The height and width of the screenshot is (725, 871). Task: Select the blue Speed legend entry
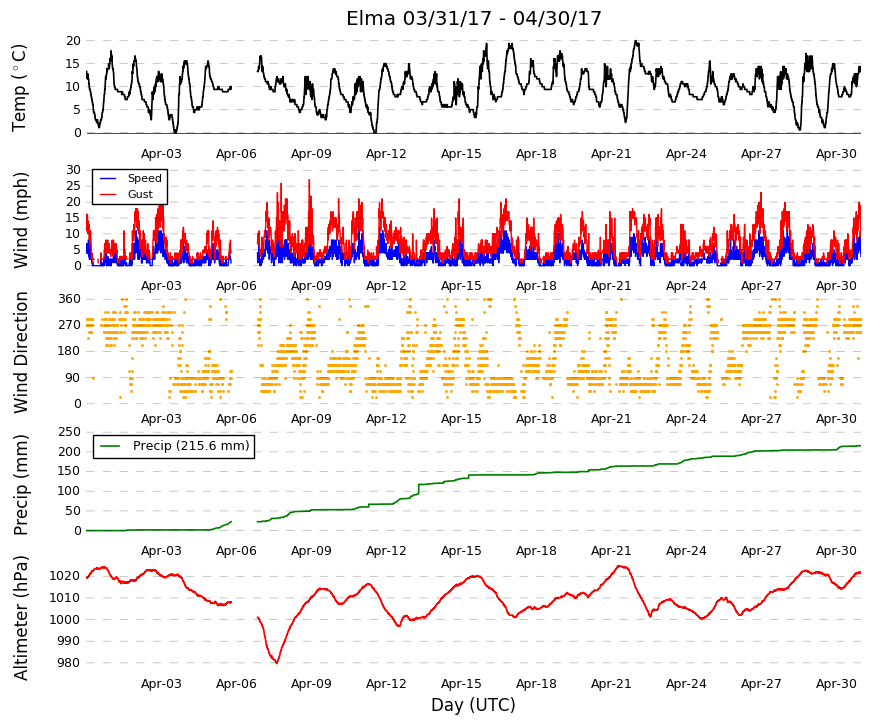coord(130,178)
